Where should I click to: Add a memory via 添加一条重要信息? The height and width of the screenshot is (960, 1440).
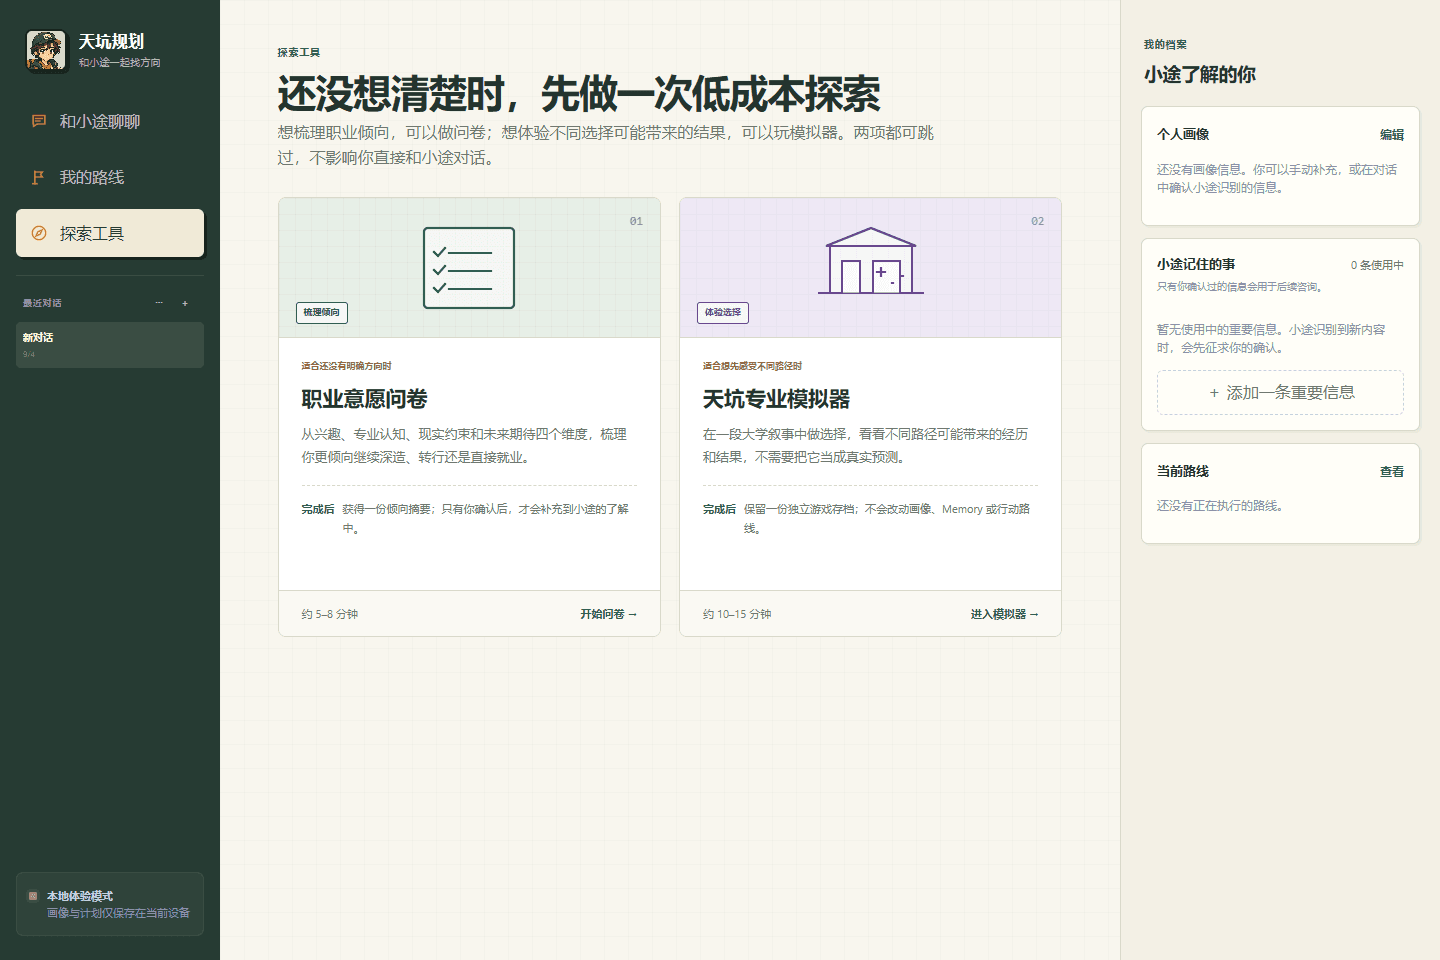click(x=1280, y=393)
